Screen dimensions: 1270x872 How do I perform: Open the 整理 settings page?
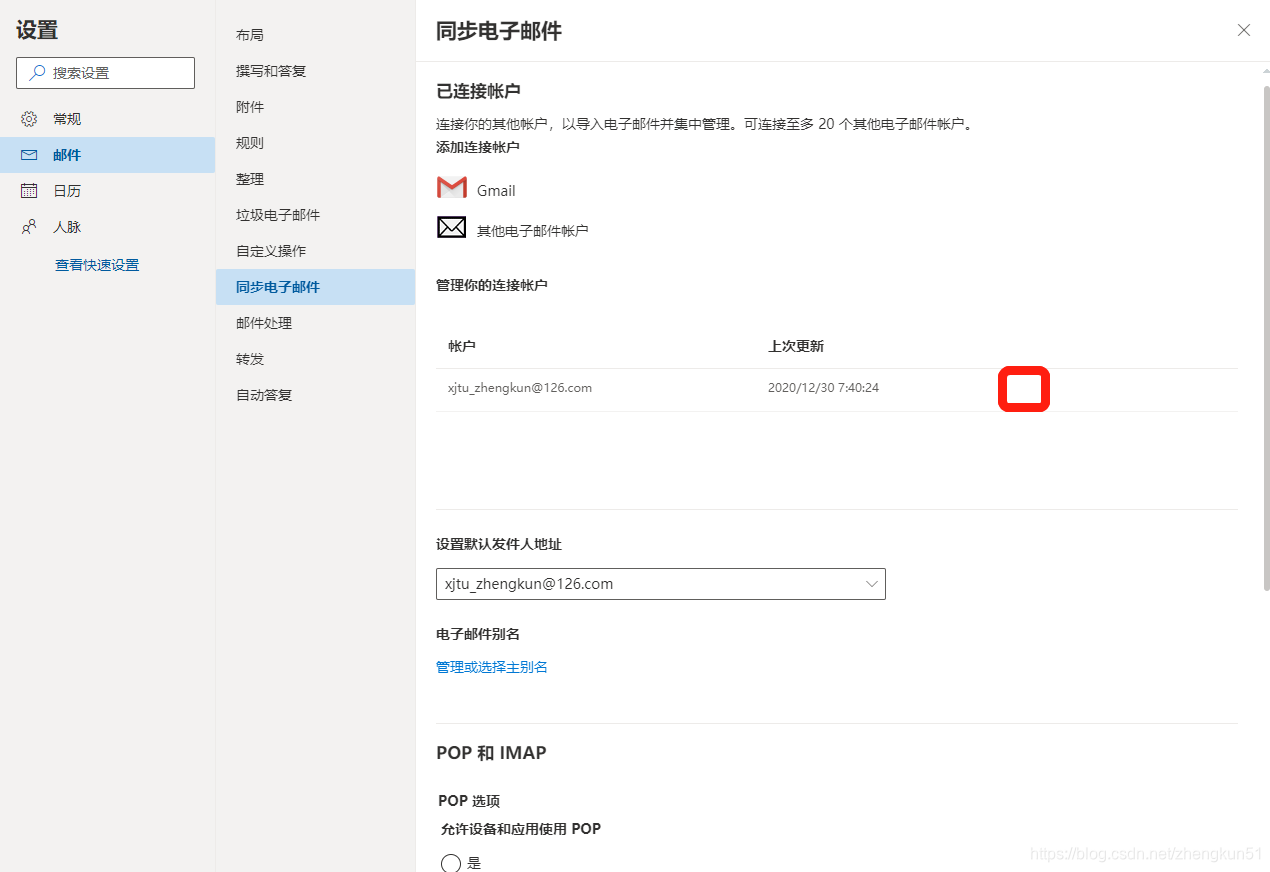click(x=315, y=179)
